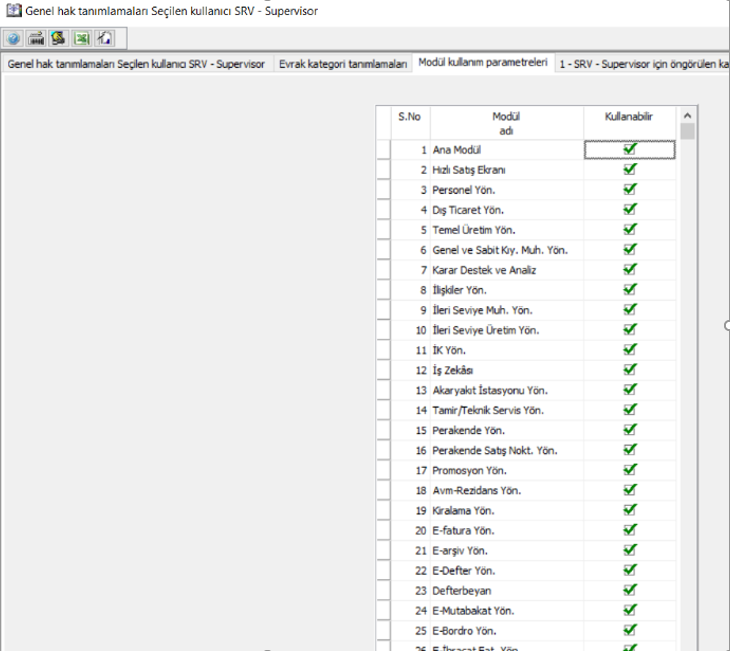
Task: Disable the E-fatura Yön. module checkbox
Action: (x=629, y=530)
